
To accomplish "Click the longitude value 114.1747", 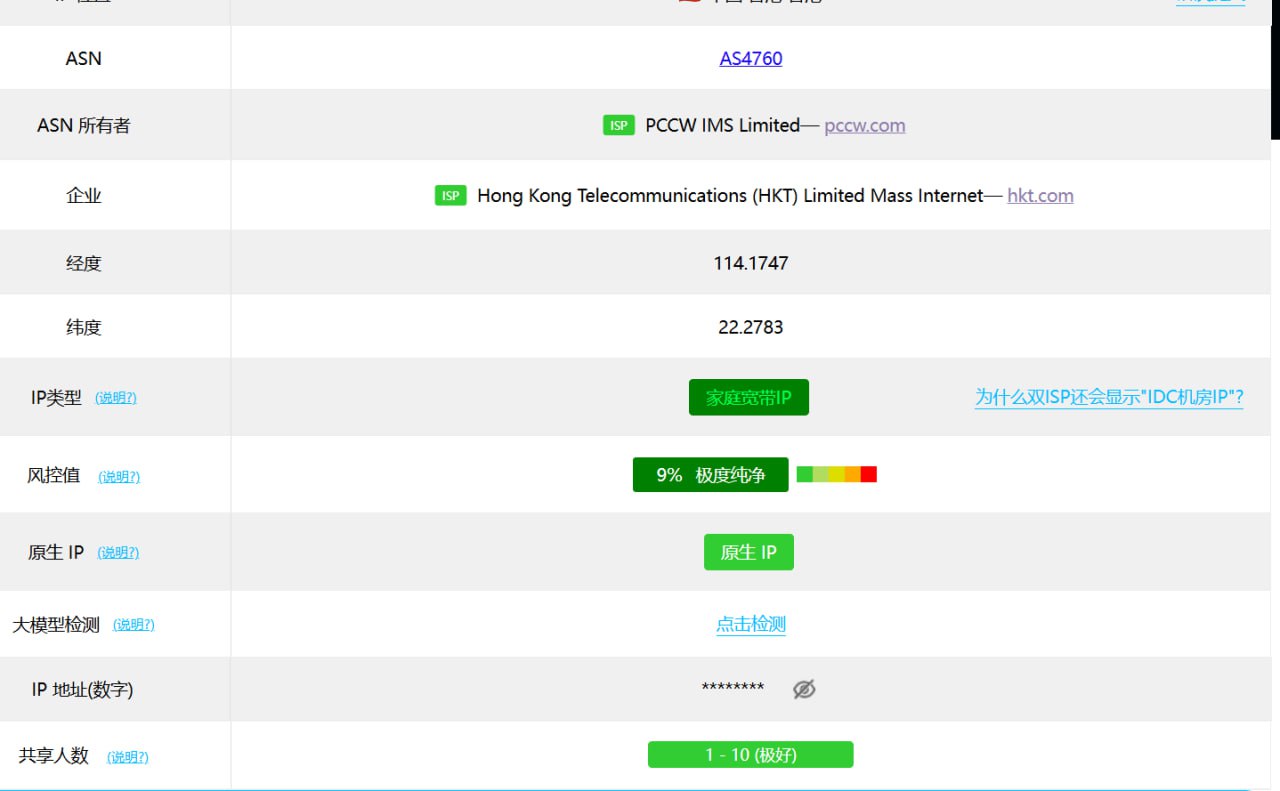I will pos(751,263).
